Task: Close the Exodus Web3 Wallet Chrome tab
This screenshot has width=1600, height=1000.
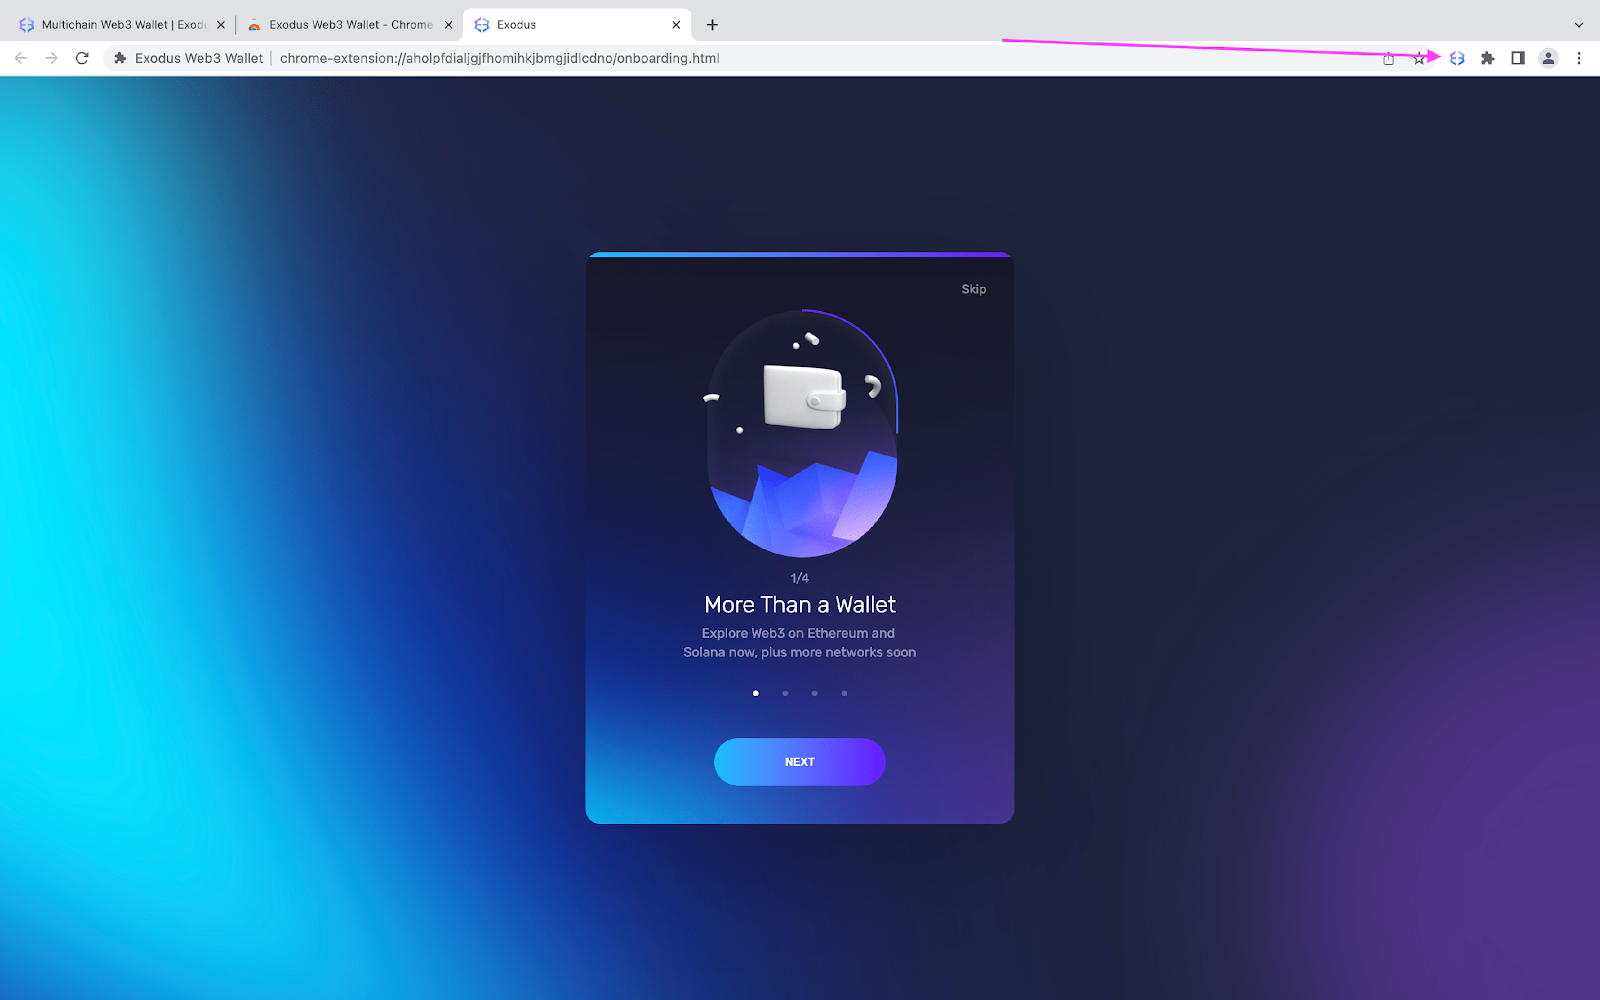Action: click(448, 25)
